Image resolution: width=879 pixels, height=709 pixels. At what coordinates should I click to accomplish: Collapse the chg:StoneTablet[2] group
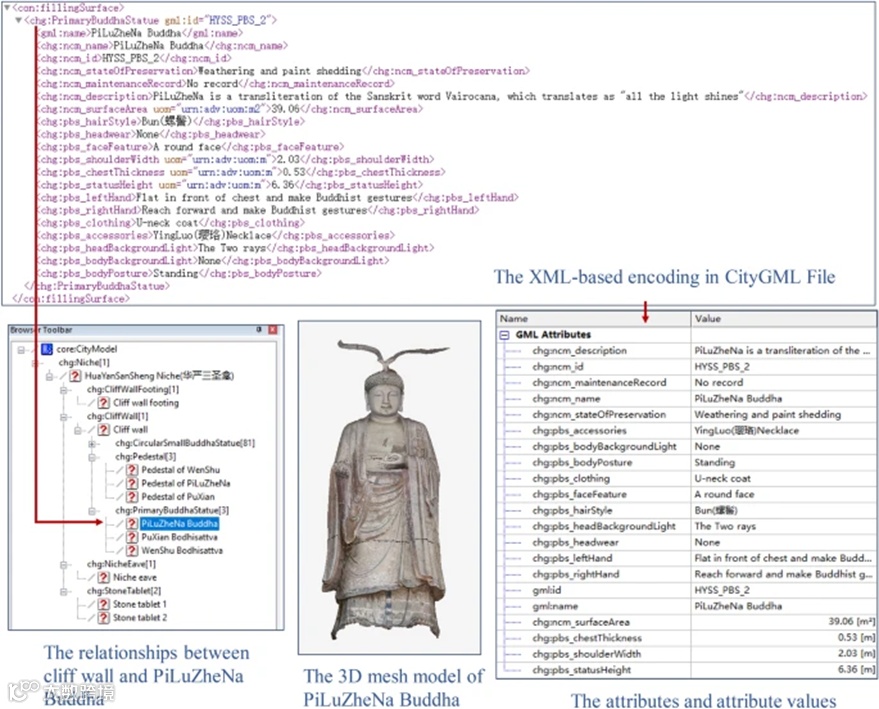click(x=63, y=591)
